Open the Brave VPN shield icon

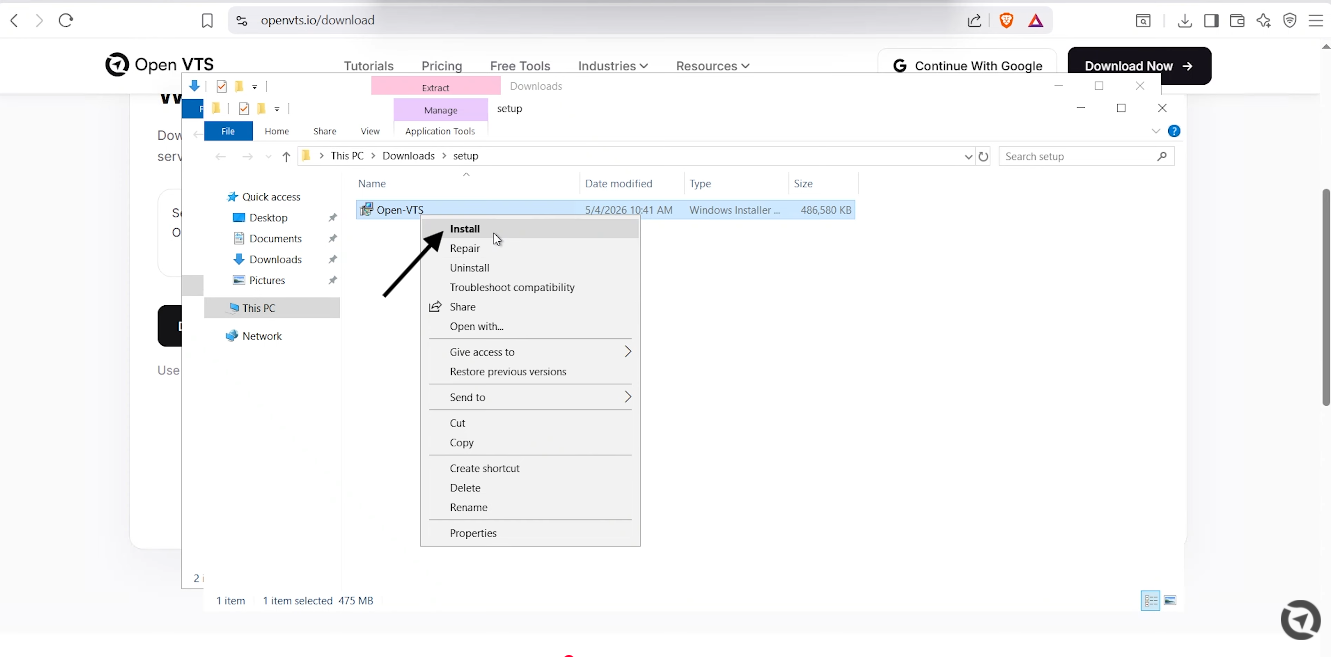(1290, 20)
